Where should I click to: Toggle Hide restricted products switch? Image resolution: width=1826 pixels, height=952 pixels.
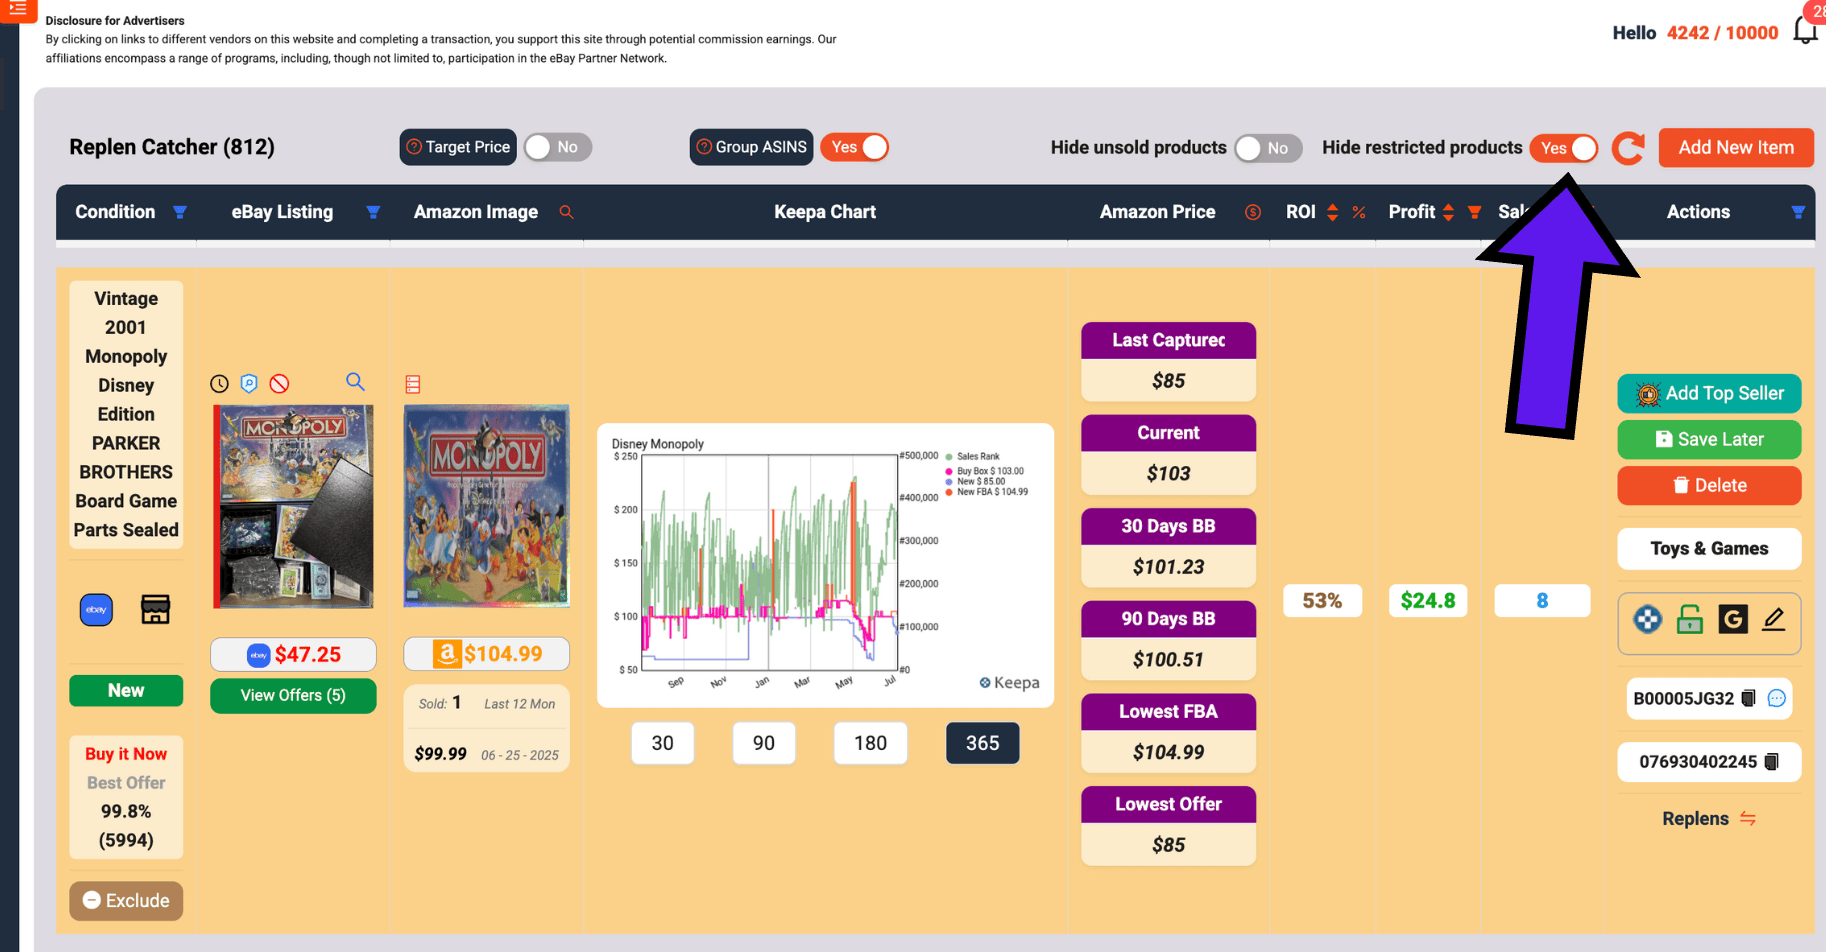(x=1564, y=148)
